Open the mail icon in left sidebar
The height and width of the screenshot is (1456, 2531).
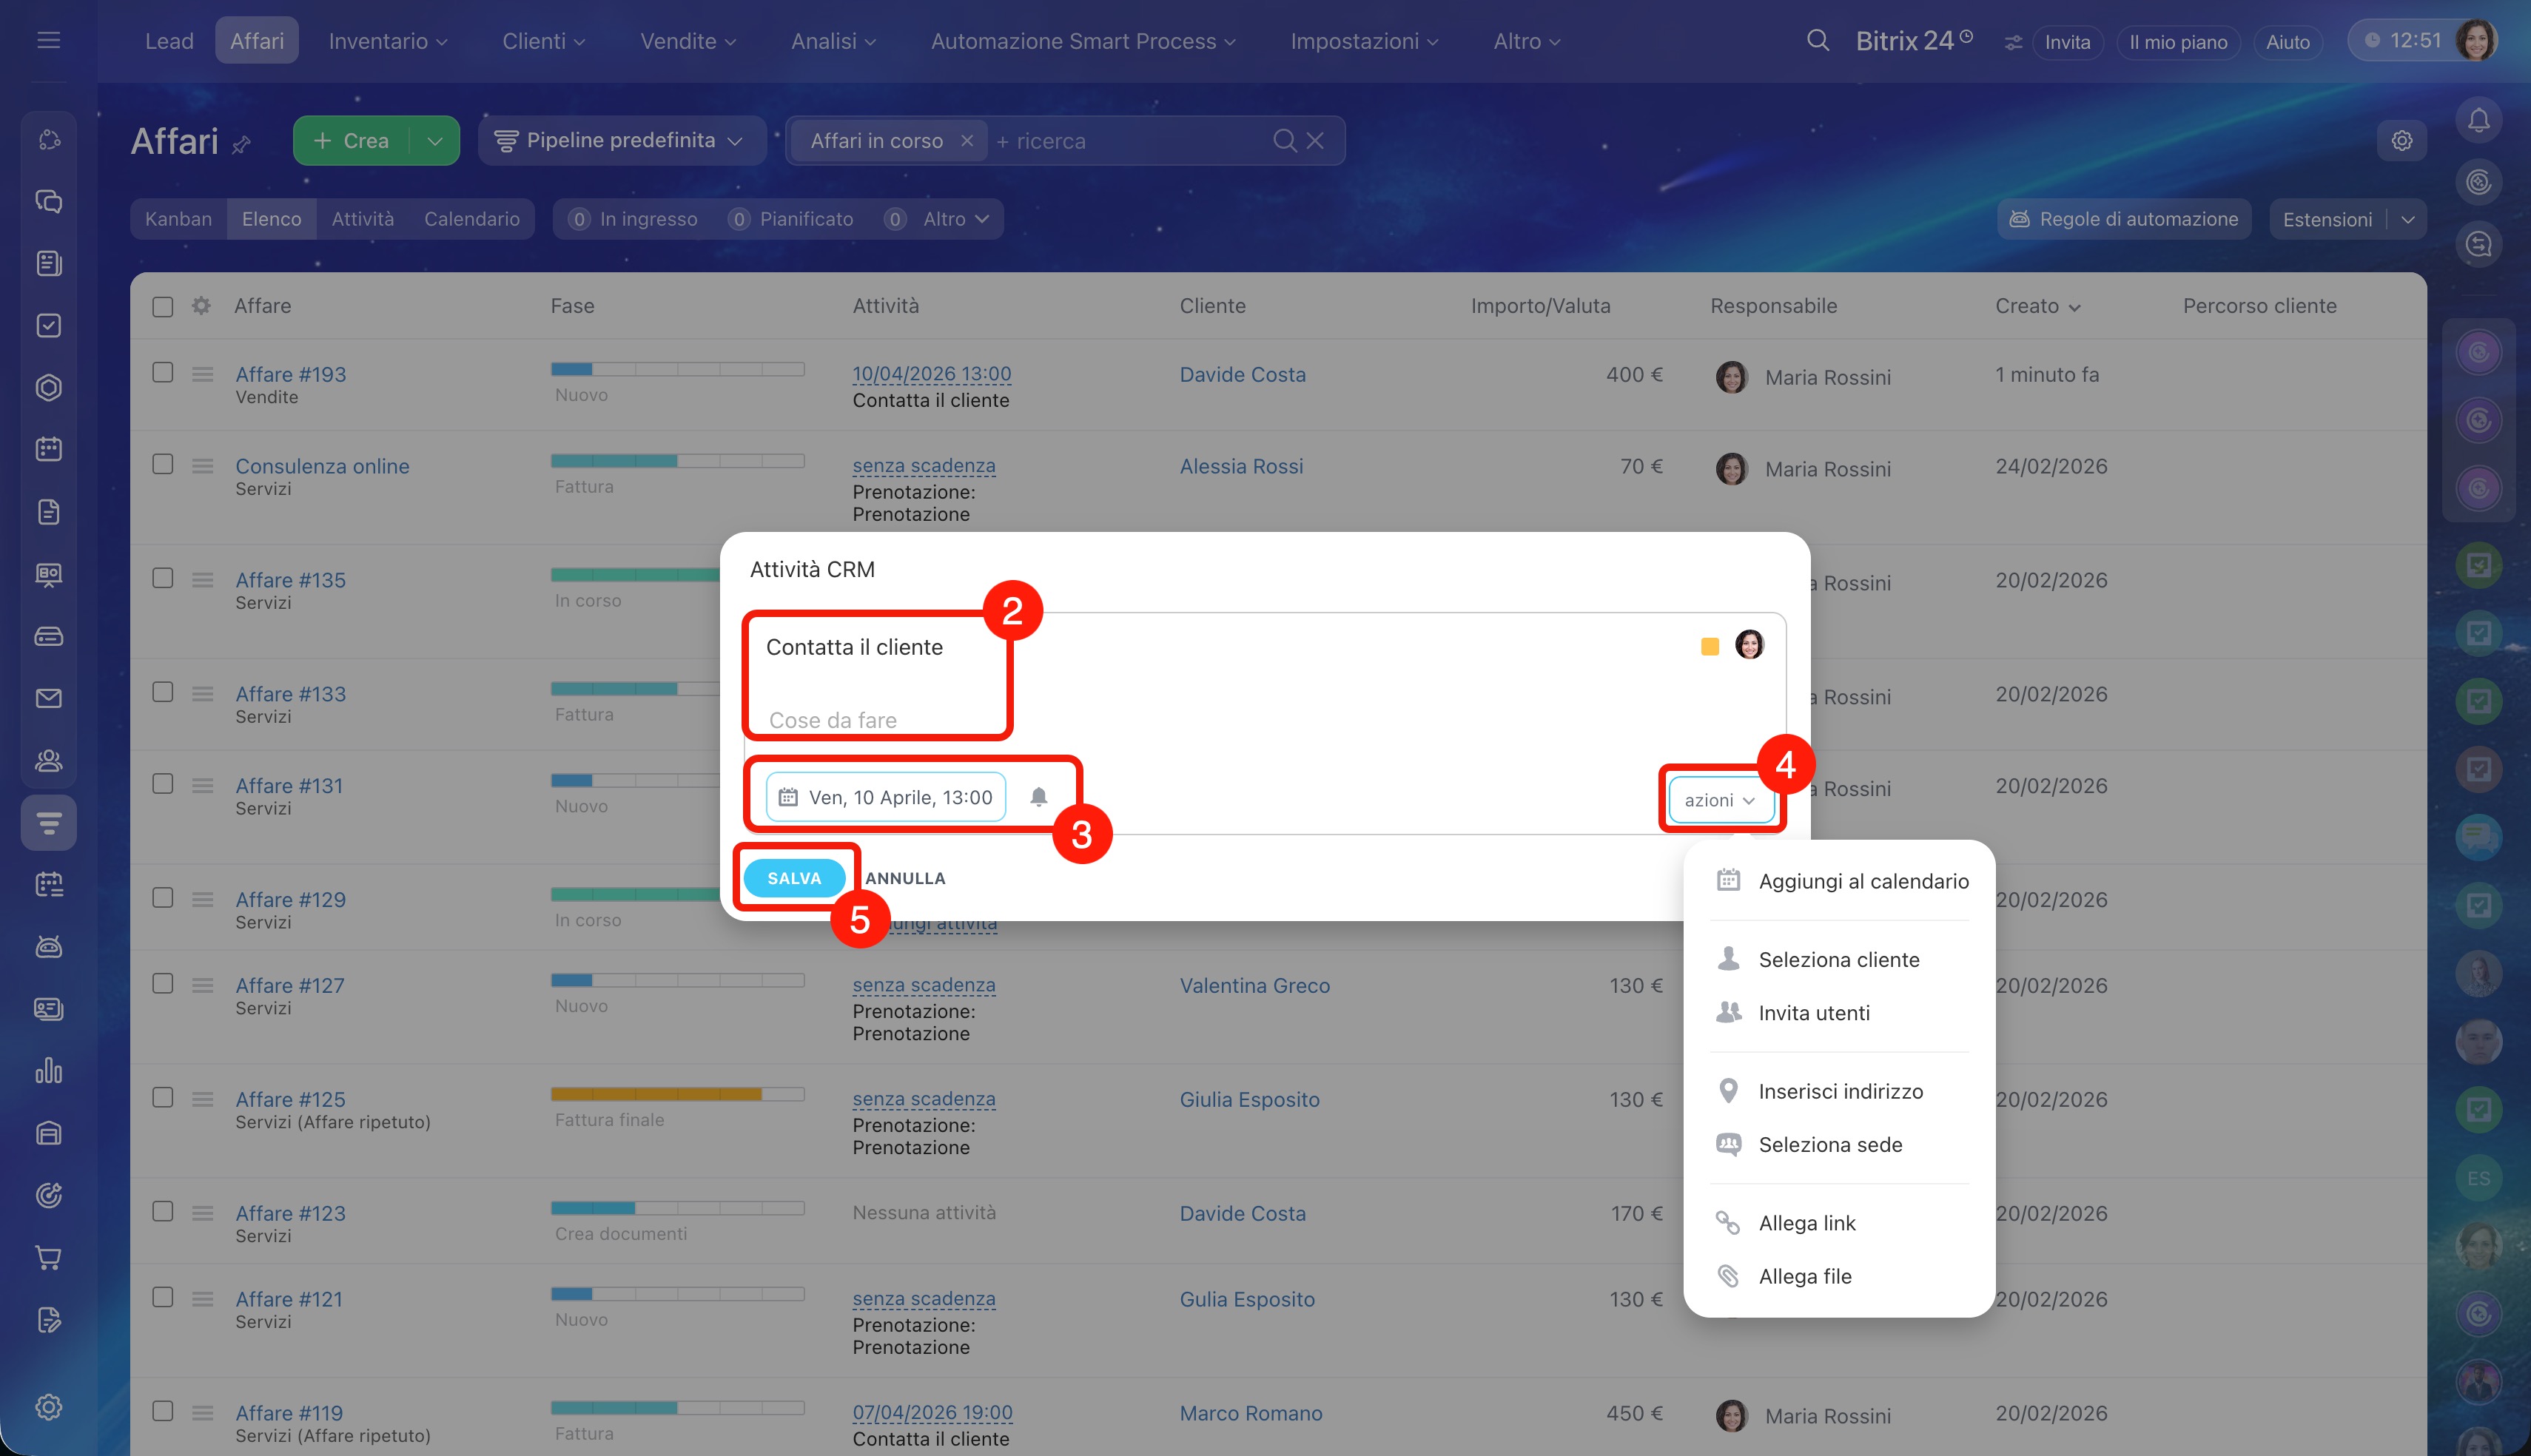[48, 698]
